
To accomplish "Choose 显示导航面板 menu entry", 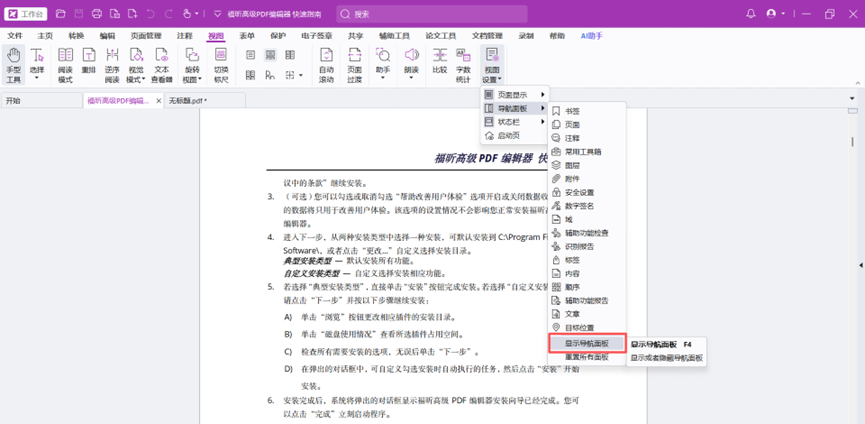I will (587, 343).
